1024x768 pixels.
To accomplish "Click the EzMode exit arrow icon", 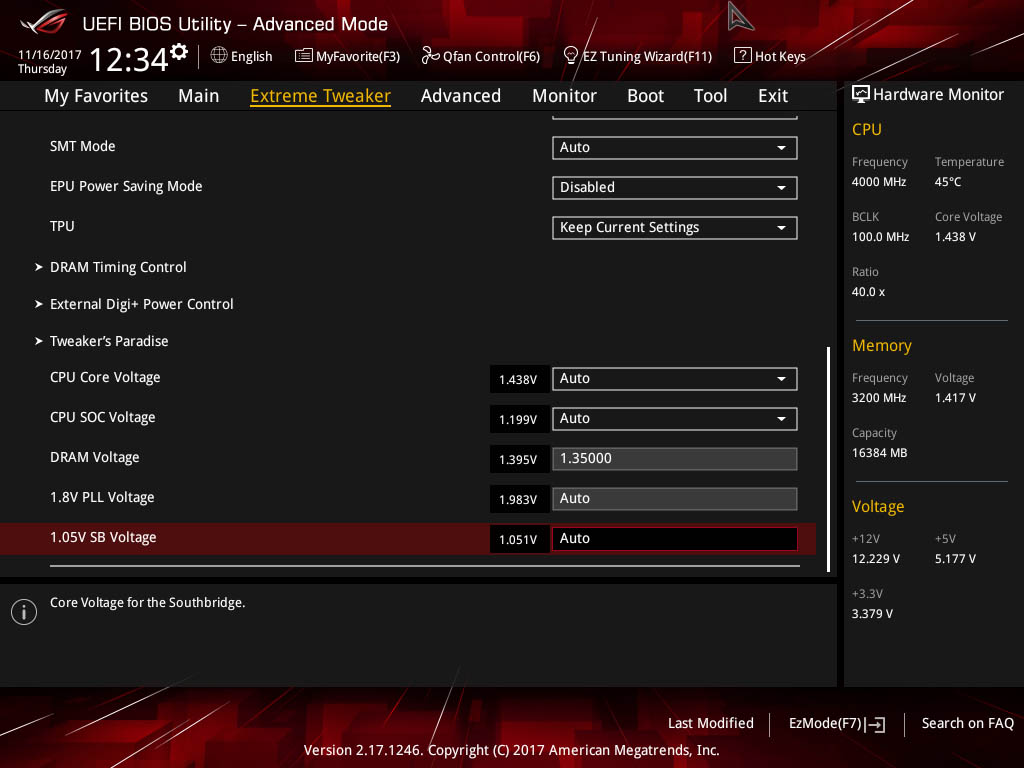I will [875, 724].
